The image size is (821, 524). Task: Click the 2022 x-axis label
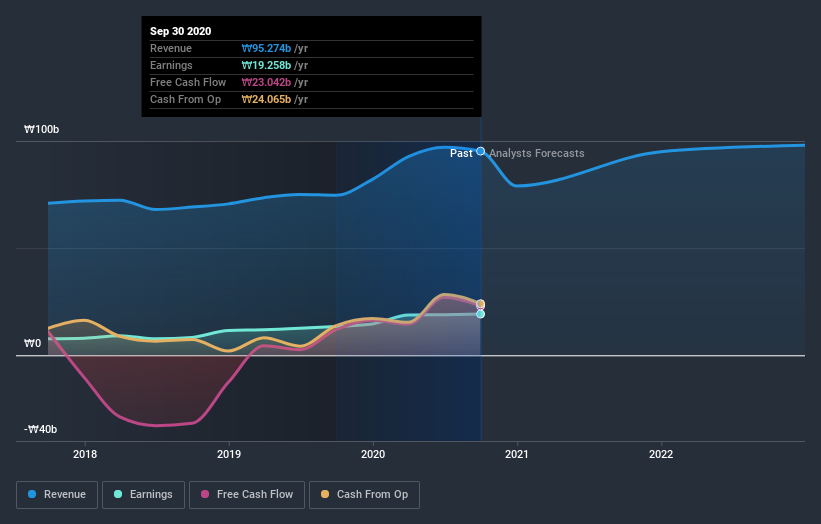[x=661, y=454]
